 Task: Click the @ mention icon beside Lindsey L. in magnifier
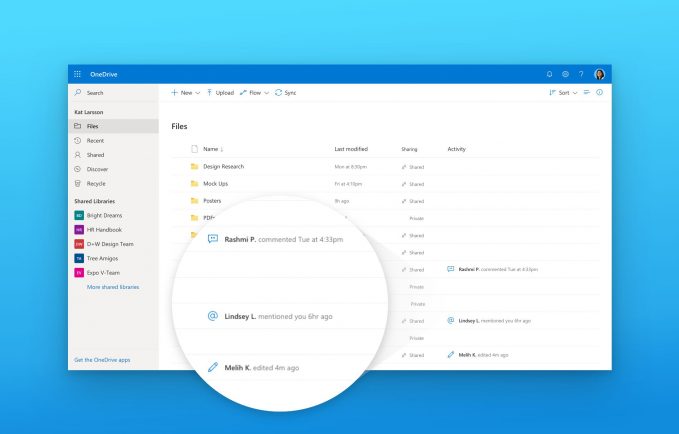[213, 316]
